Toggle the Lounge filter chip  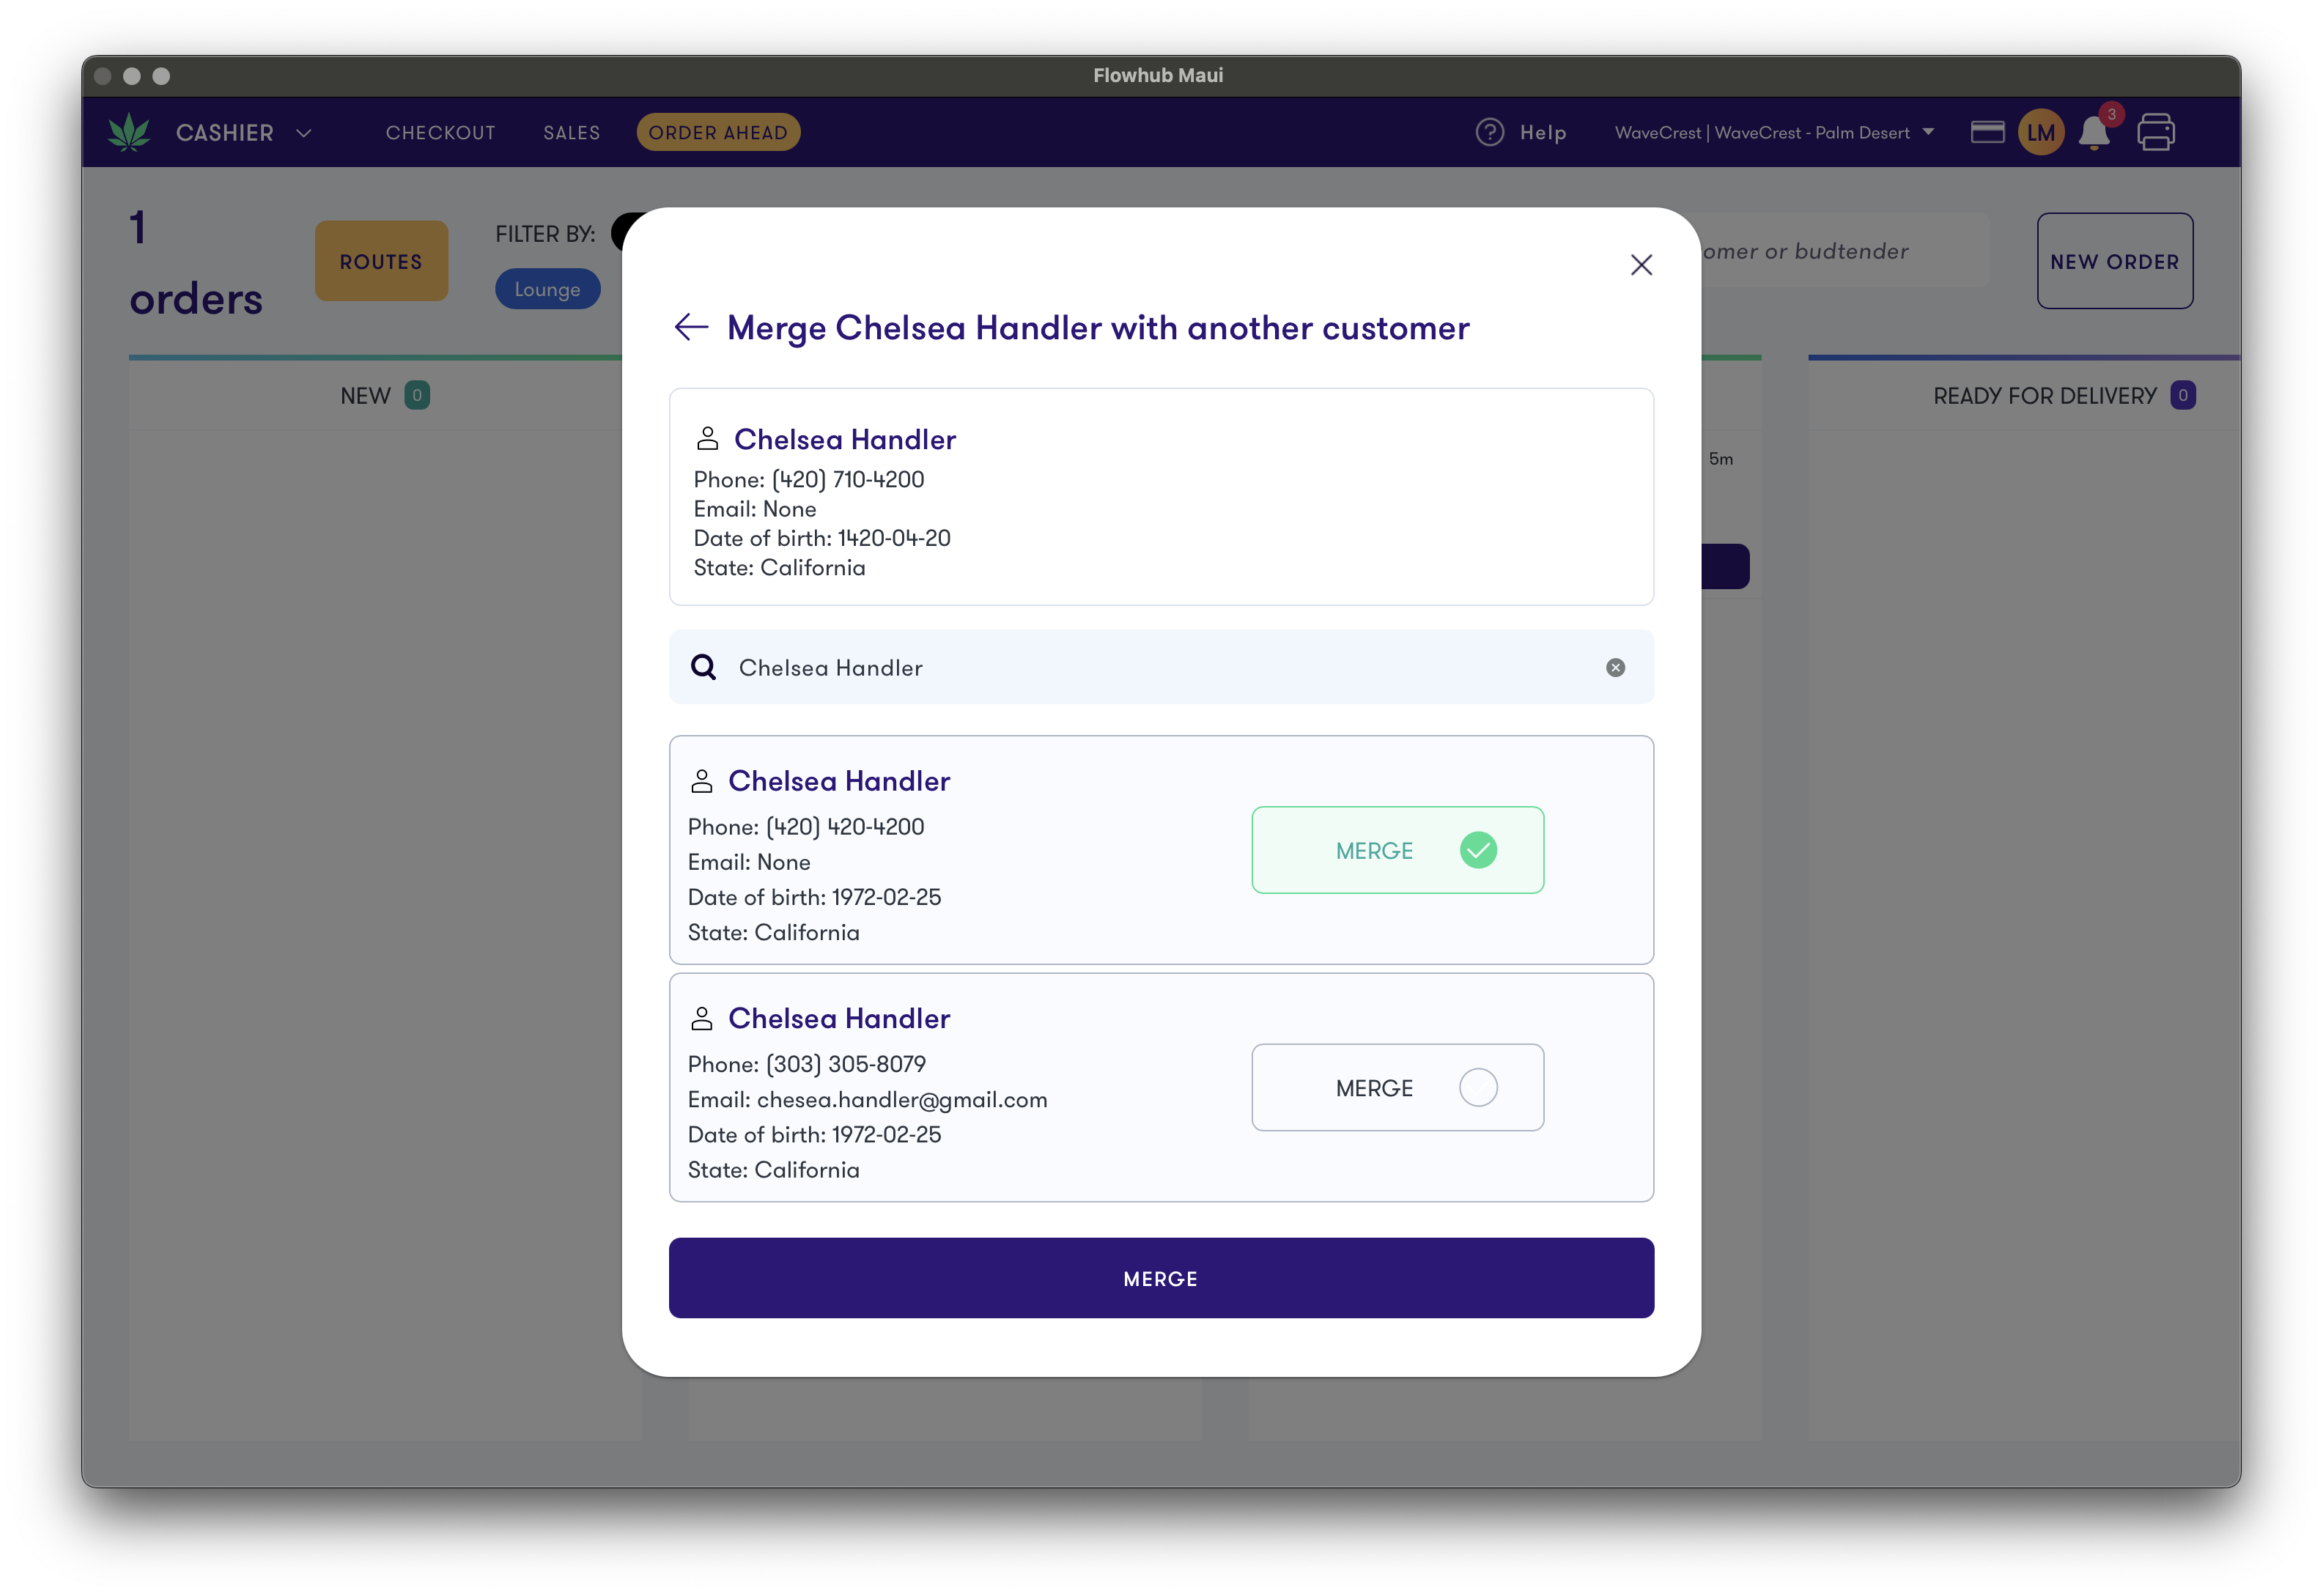547,289
